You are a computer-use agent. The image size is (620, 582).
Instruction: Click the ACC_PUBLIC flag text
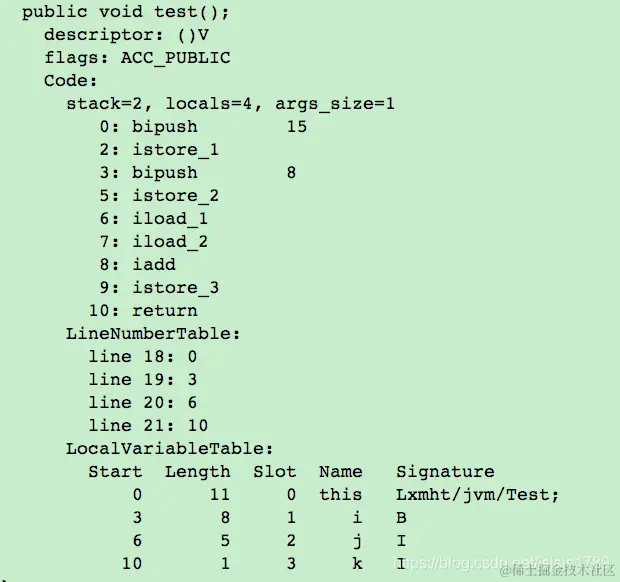click(x=175, y=59)
